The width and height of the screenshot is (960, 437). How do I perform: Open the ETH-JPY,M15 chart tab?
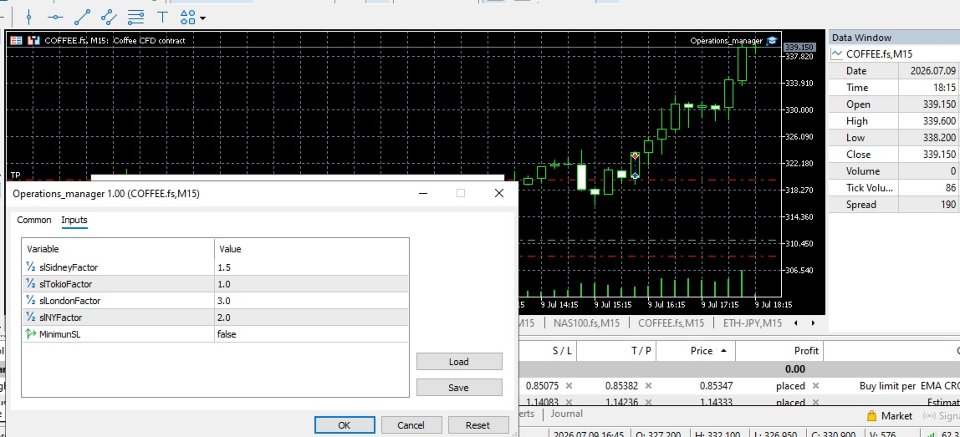coord(752,323)
